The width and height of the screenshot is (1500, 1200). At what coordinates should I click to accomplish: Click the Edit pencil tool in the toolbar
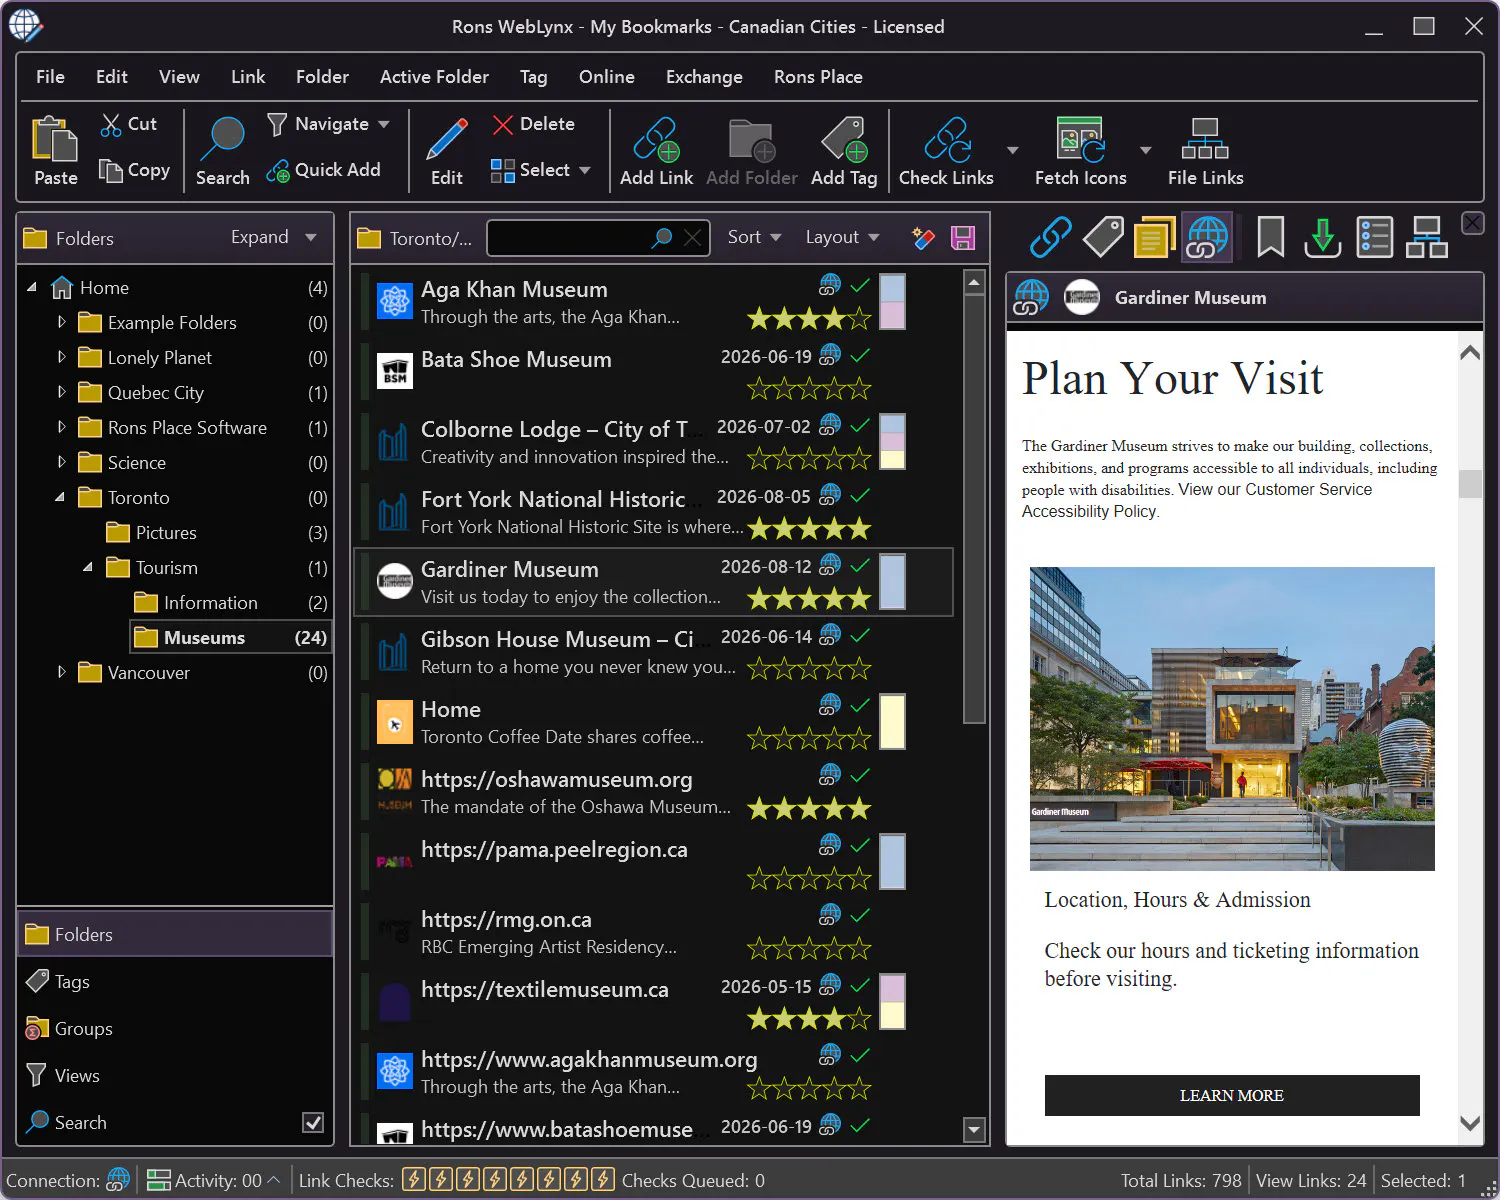[446, 150]
